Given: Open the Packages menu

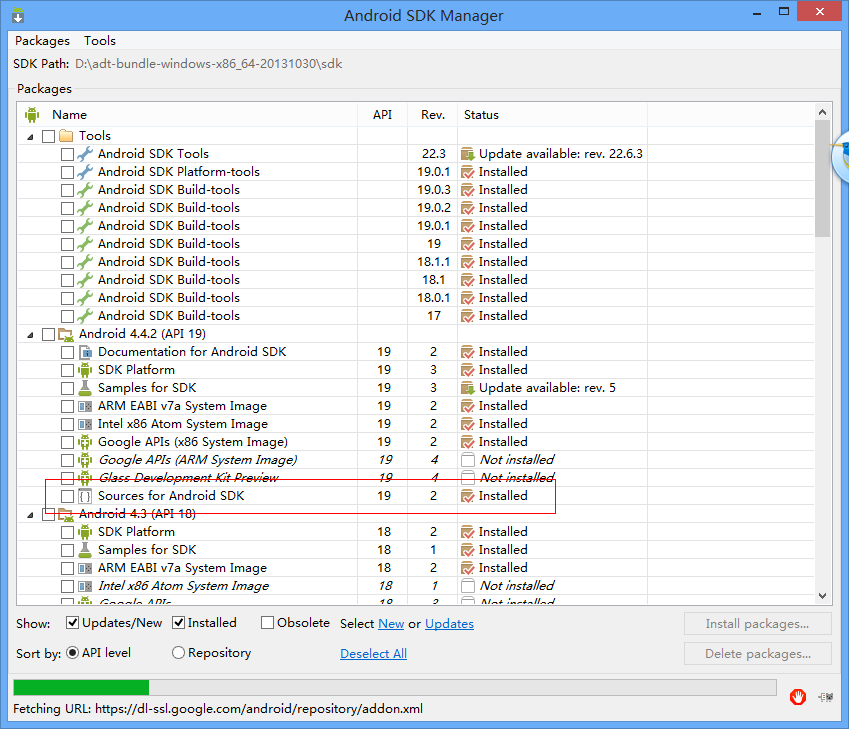Looking at the screenshot, I should [x=42, y=41].
